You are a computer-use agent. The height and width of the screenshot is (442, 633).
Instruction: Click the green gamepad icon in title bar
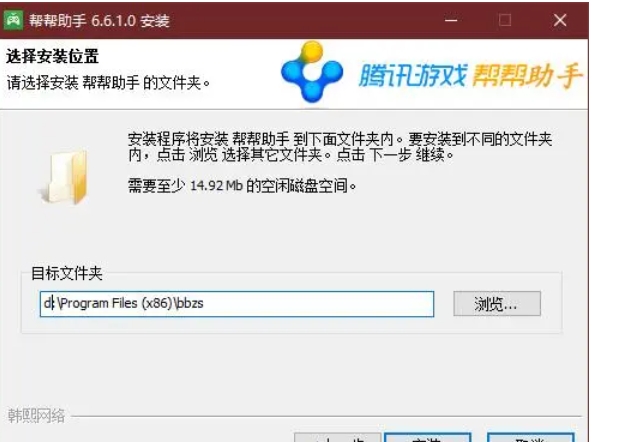coord(13,20)
